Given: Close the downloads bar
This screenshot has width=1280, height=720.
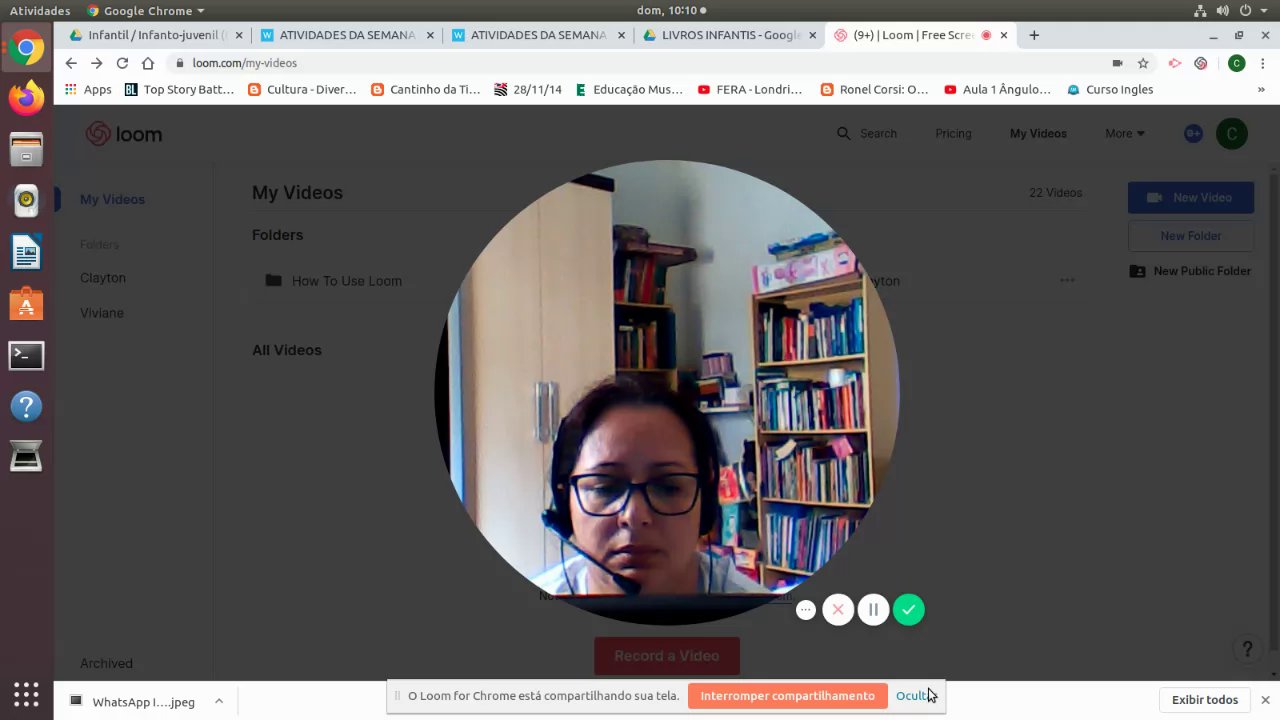Looking at the screenshot, I should pos(1265,700).
